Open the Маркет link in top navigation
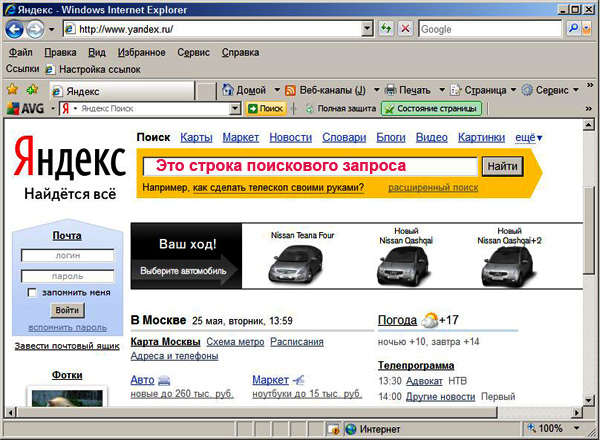The height and width of the screenshot is (440, 600). click(241, 137)
